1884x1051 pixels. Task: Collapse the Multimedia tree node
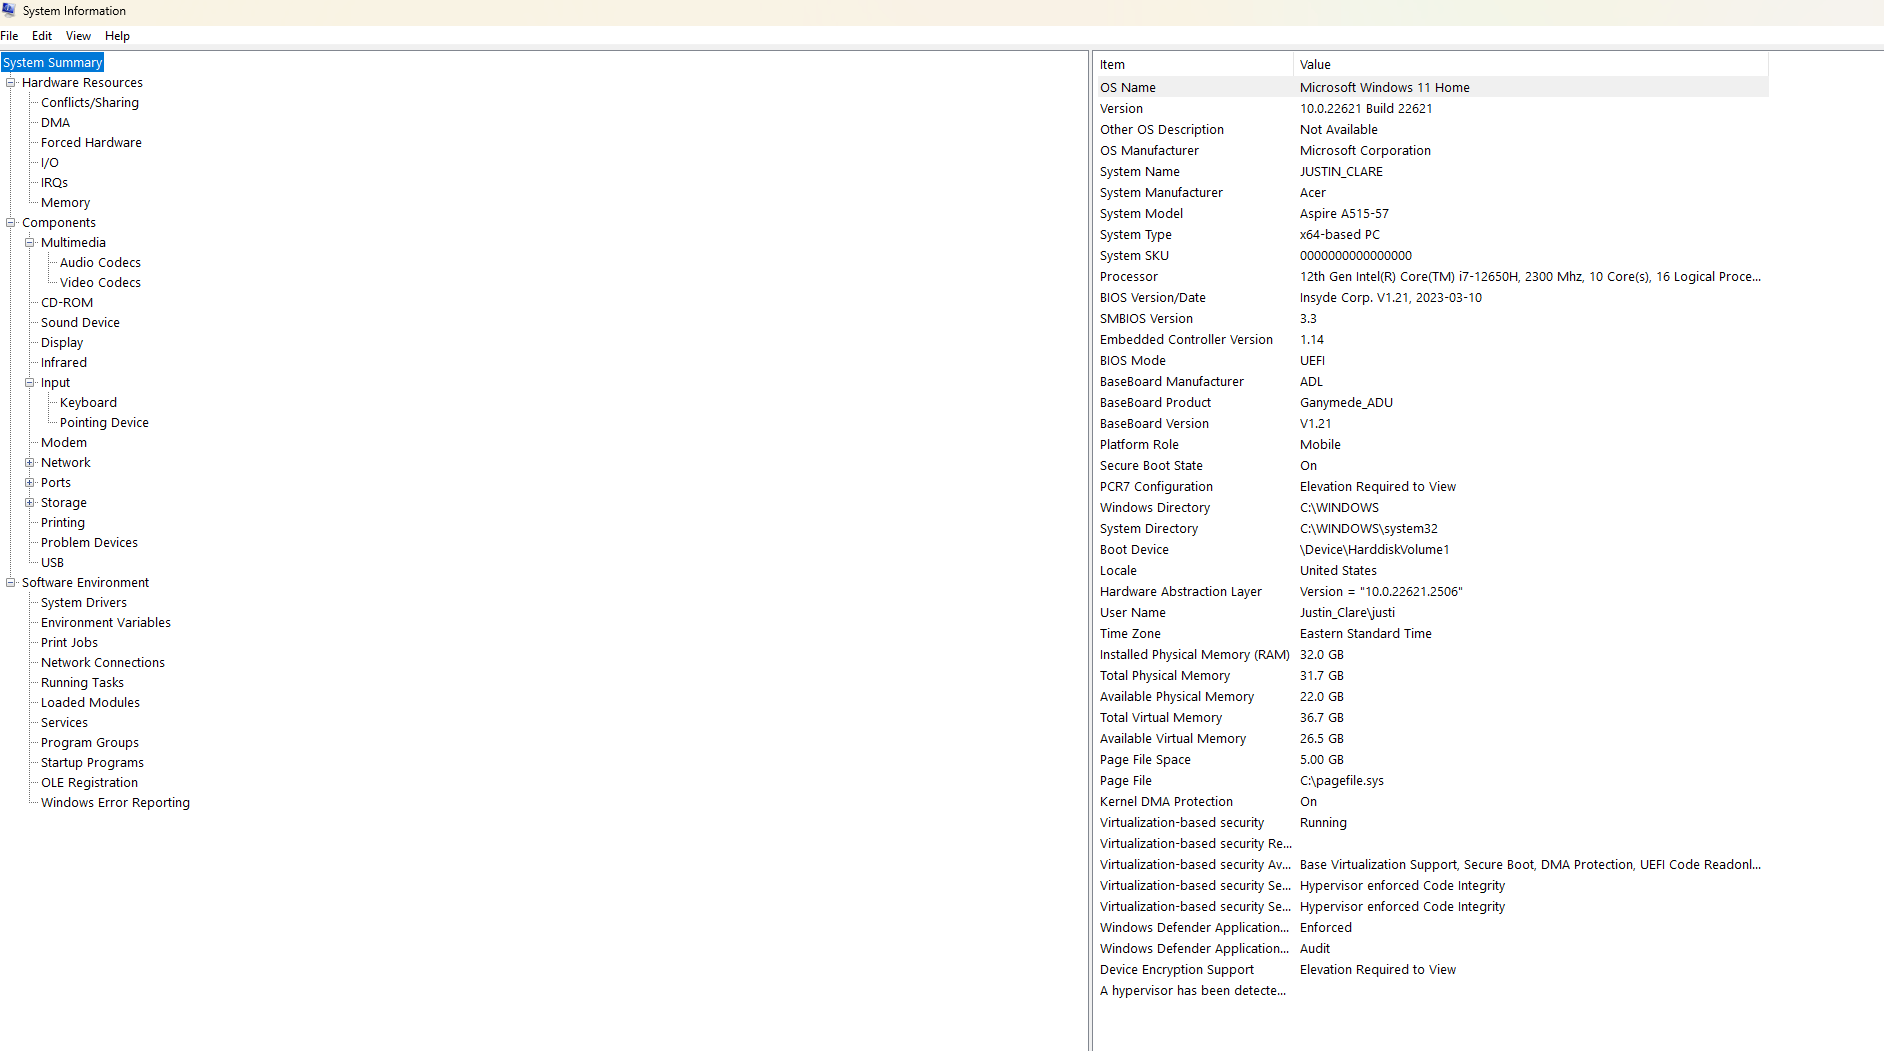coord(30,243)
